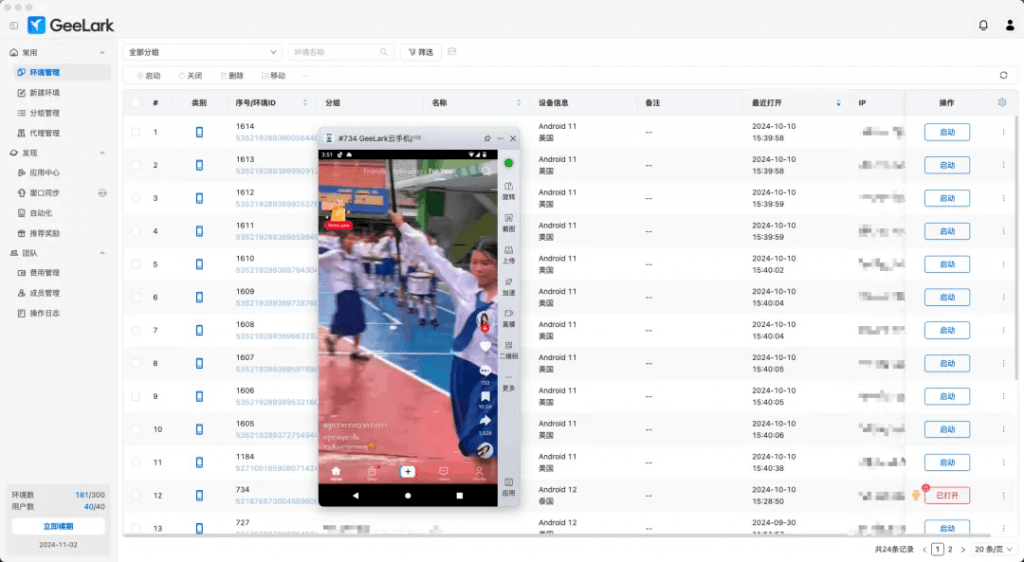Check the checkbox for row 12
This screenshot has width=1024, height=562.
pyautogui.click(x=135, y=495)
